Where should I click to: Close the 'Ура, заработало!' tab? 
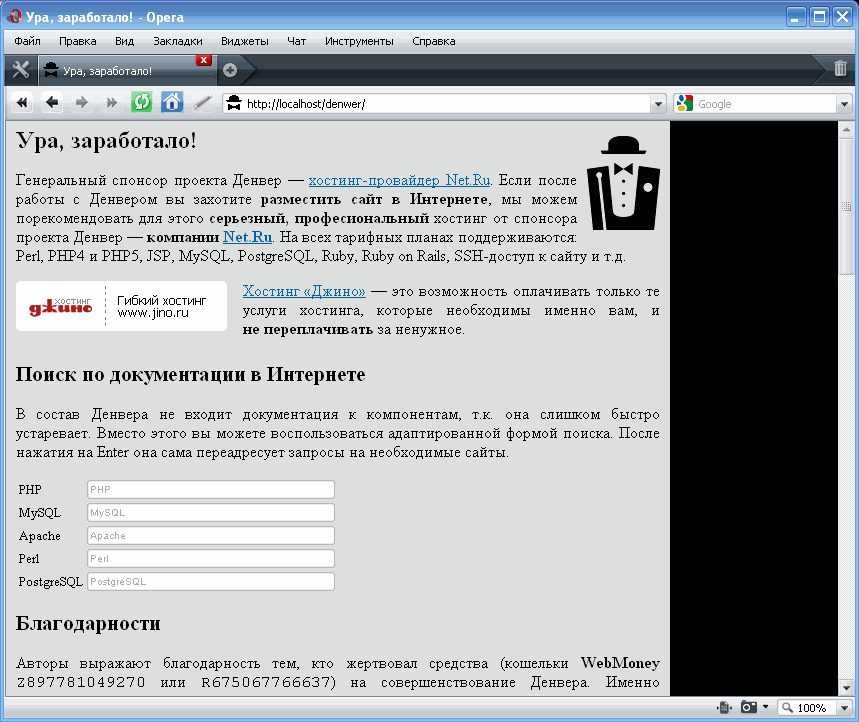[204, 60]
